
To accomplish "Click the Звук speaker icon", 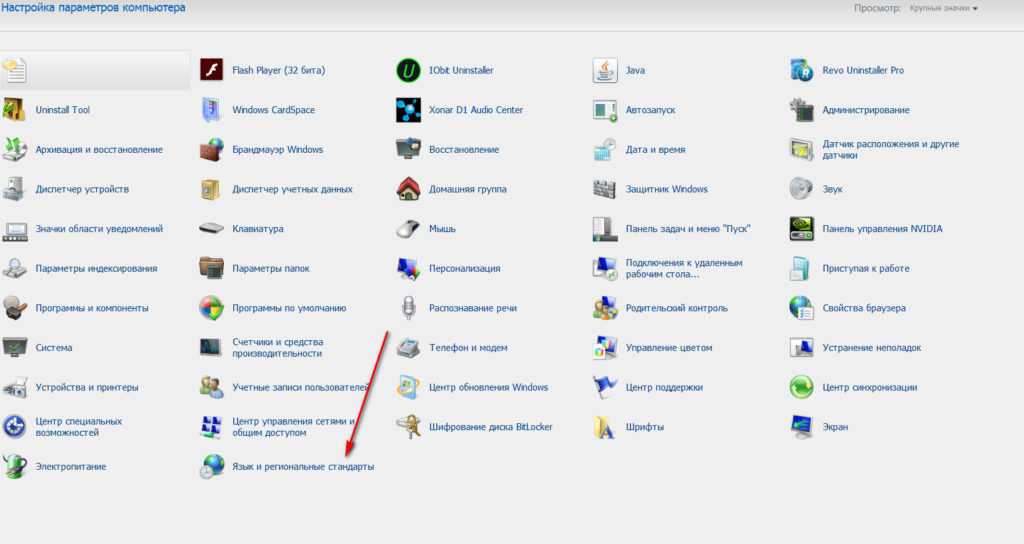I will [802, 189].
